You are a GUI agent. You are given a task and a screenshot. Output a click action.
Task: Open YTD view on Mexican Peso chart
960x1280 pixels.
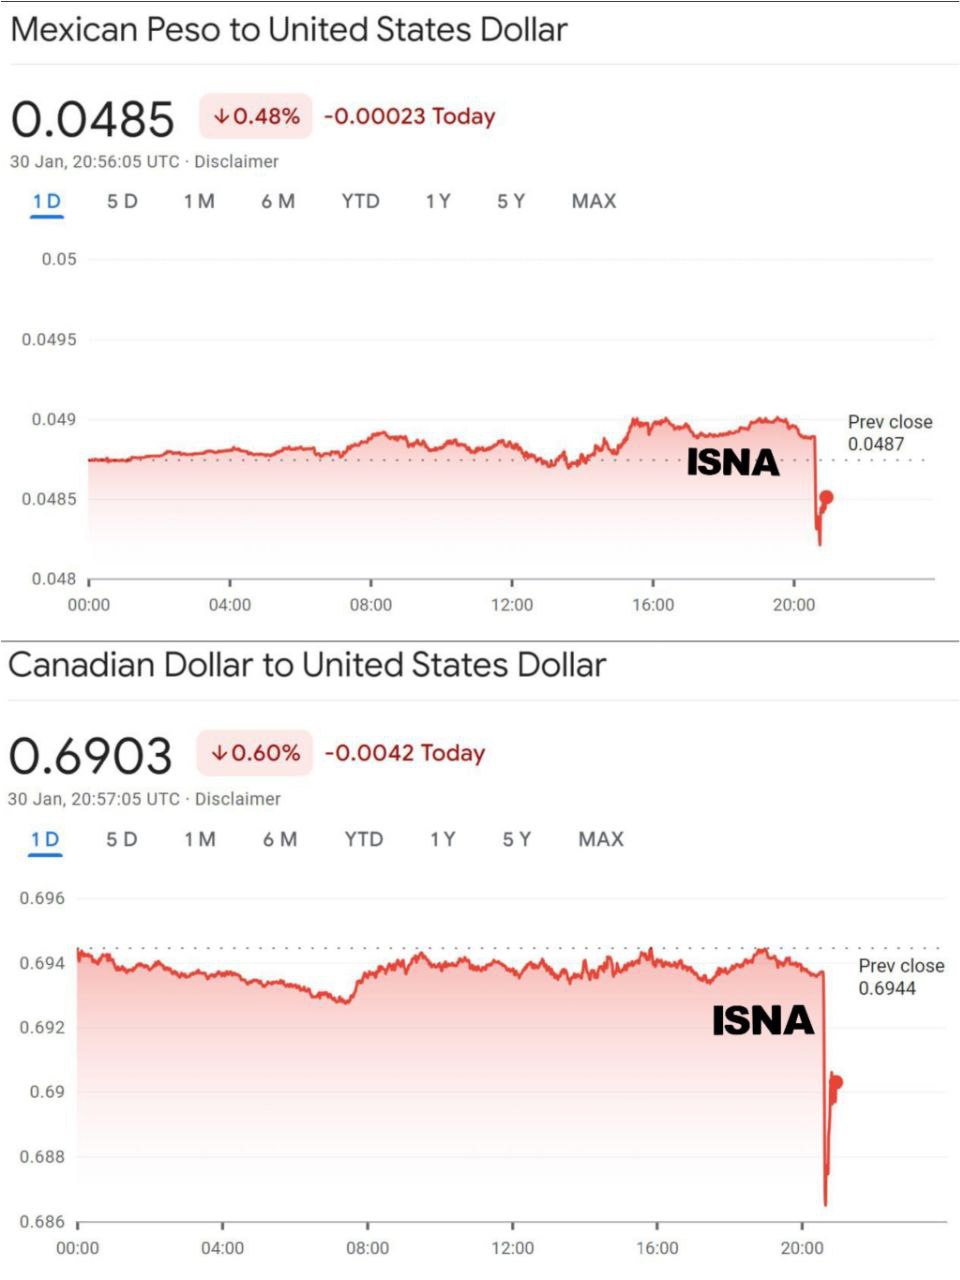(x=360, y=201)
